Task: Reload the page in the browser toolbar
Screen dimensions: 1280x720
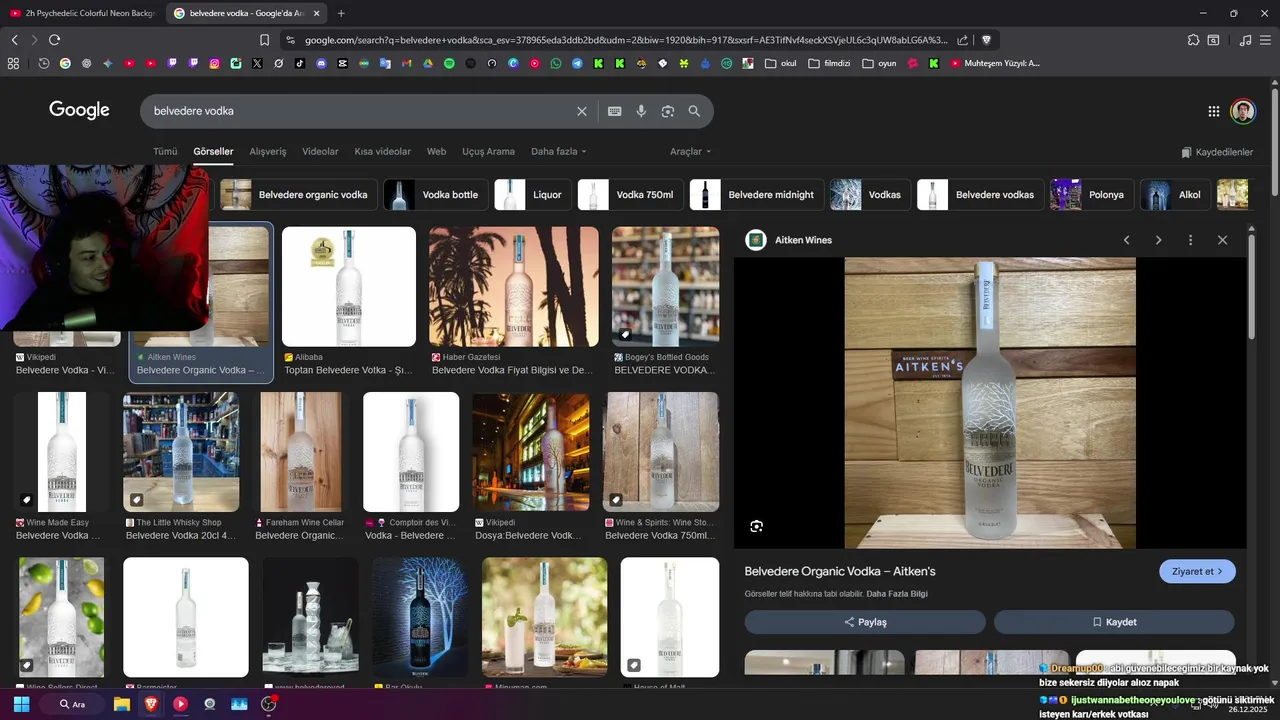Action: pyautogui.click(x=54, y=40)
